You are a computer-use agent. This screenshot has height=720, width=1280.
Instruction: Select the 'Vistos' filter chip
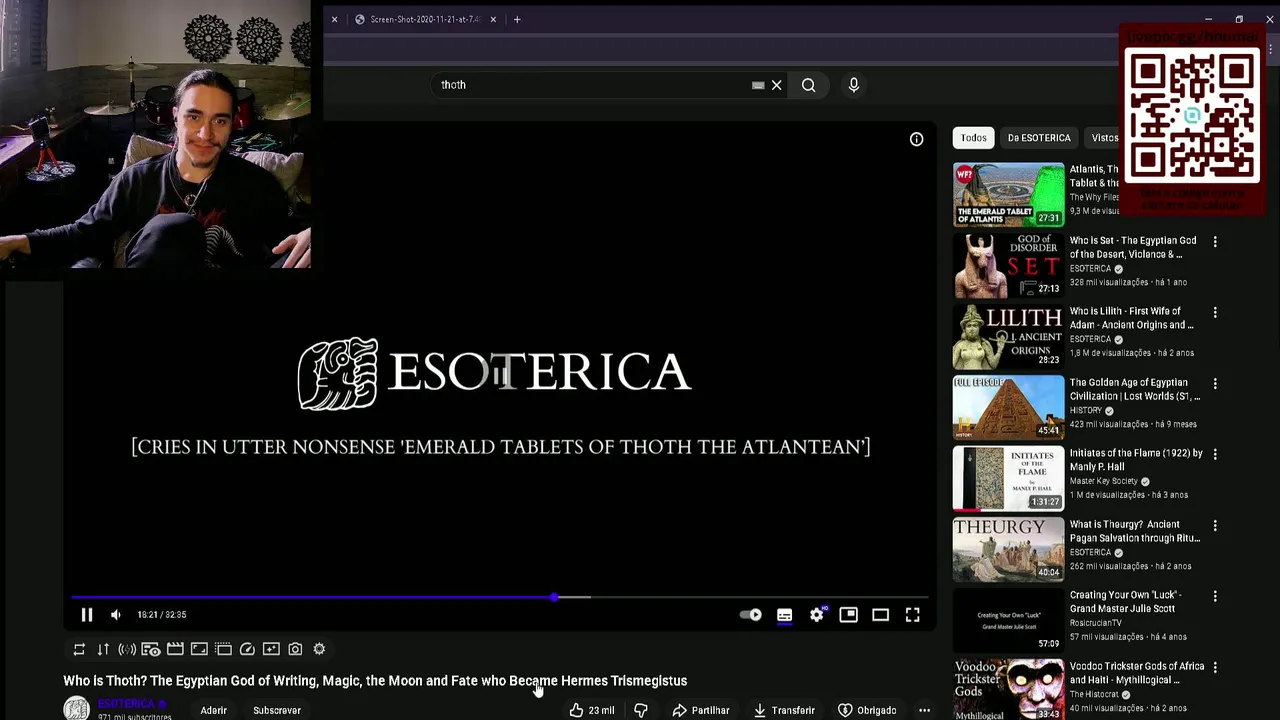[x=1104, y=138]
